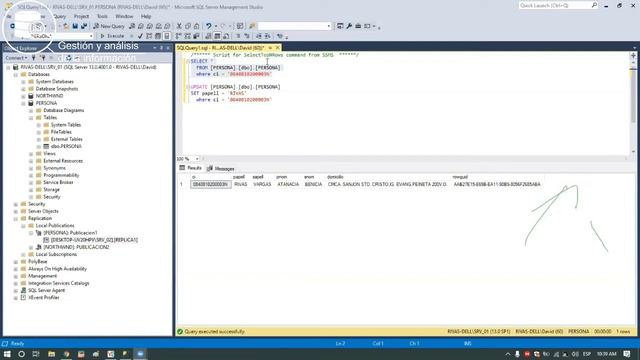Click 'VARGAS' cell in results grid

coord(262,184)
